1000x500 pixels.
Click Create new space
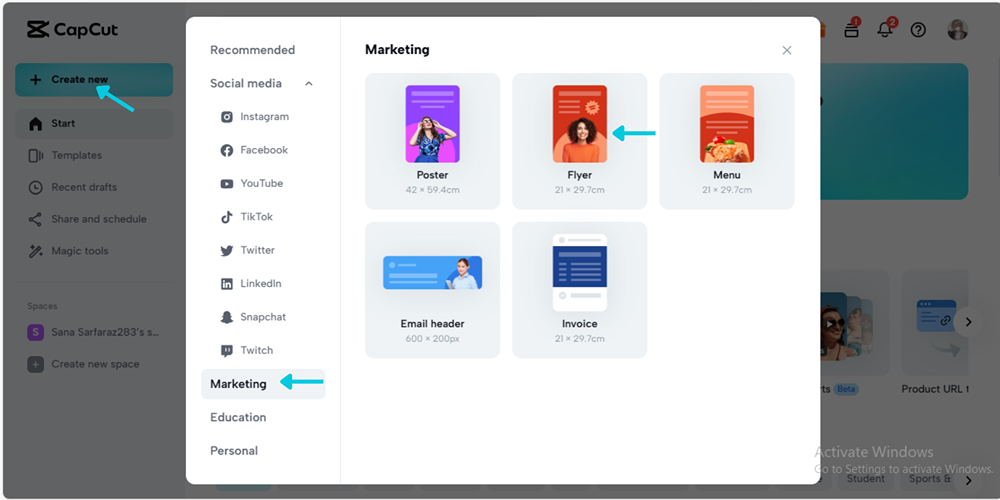(x=94, y=364)
